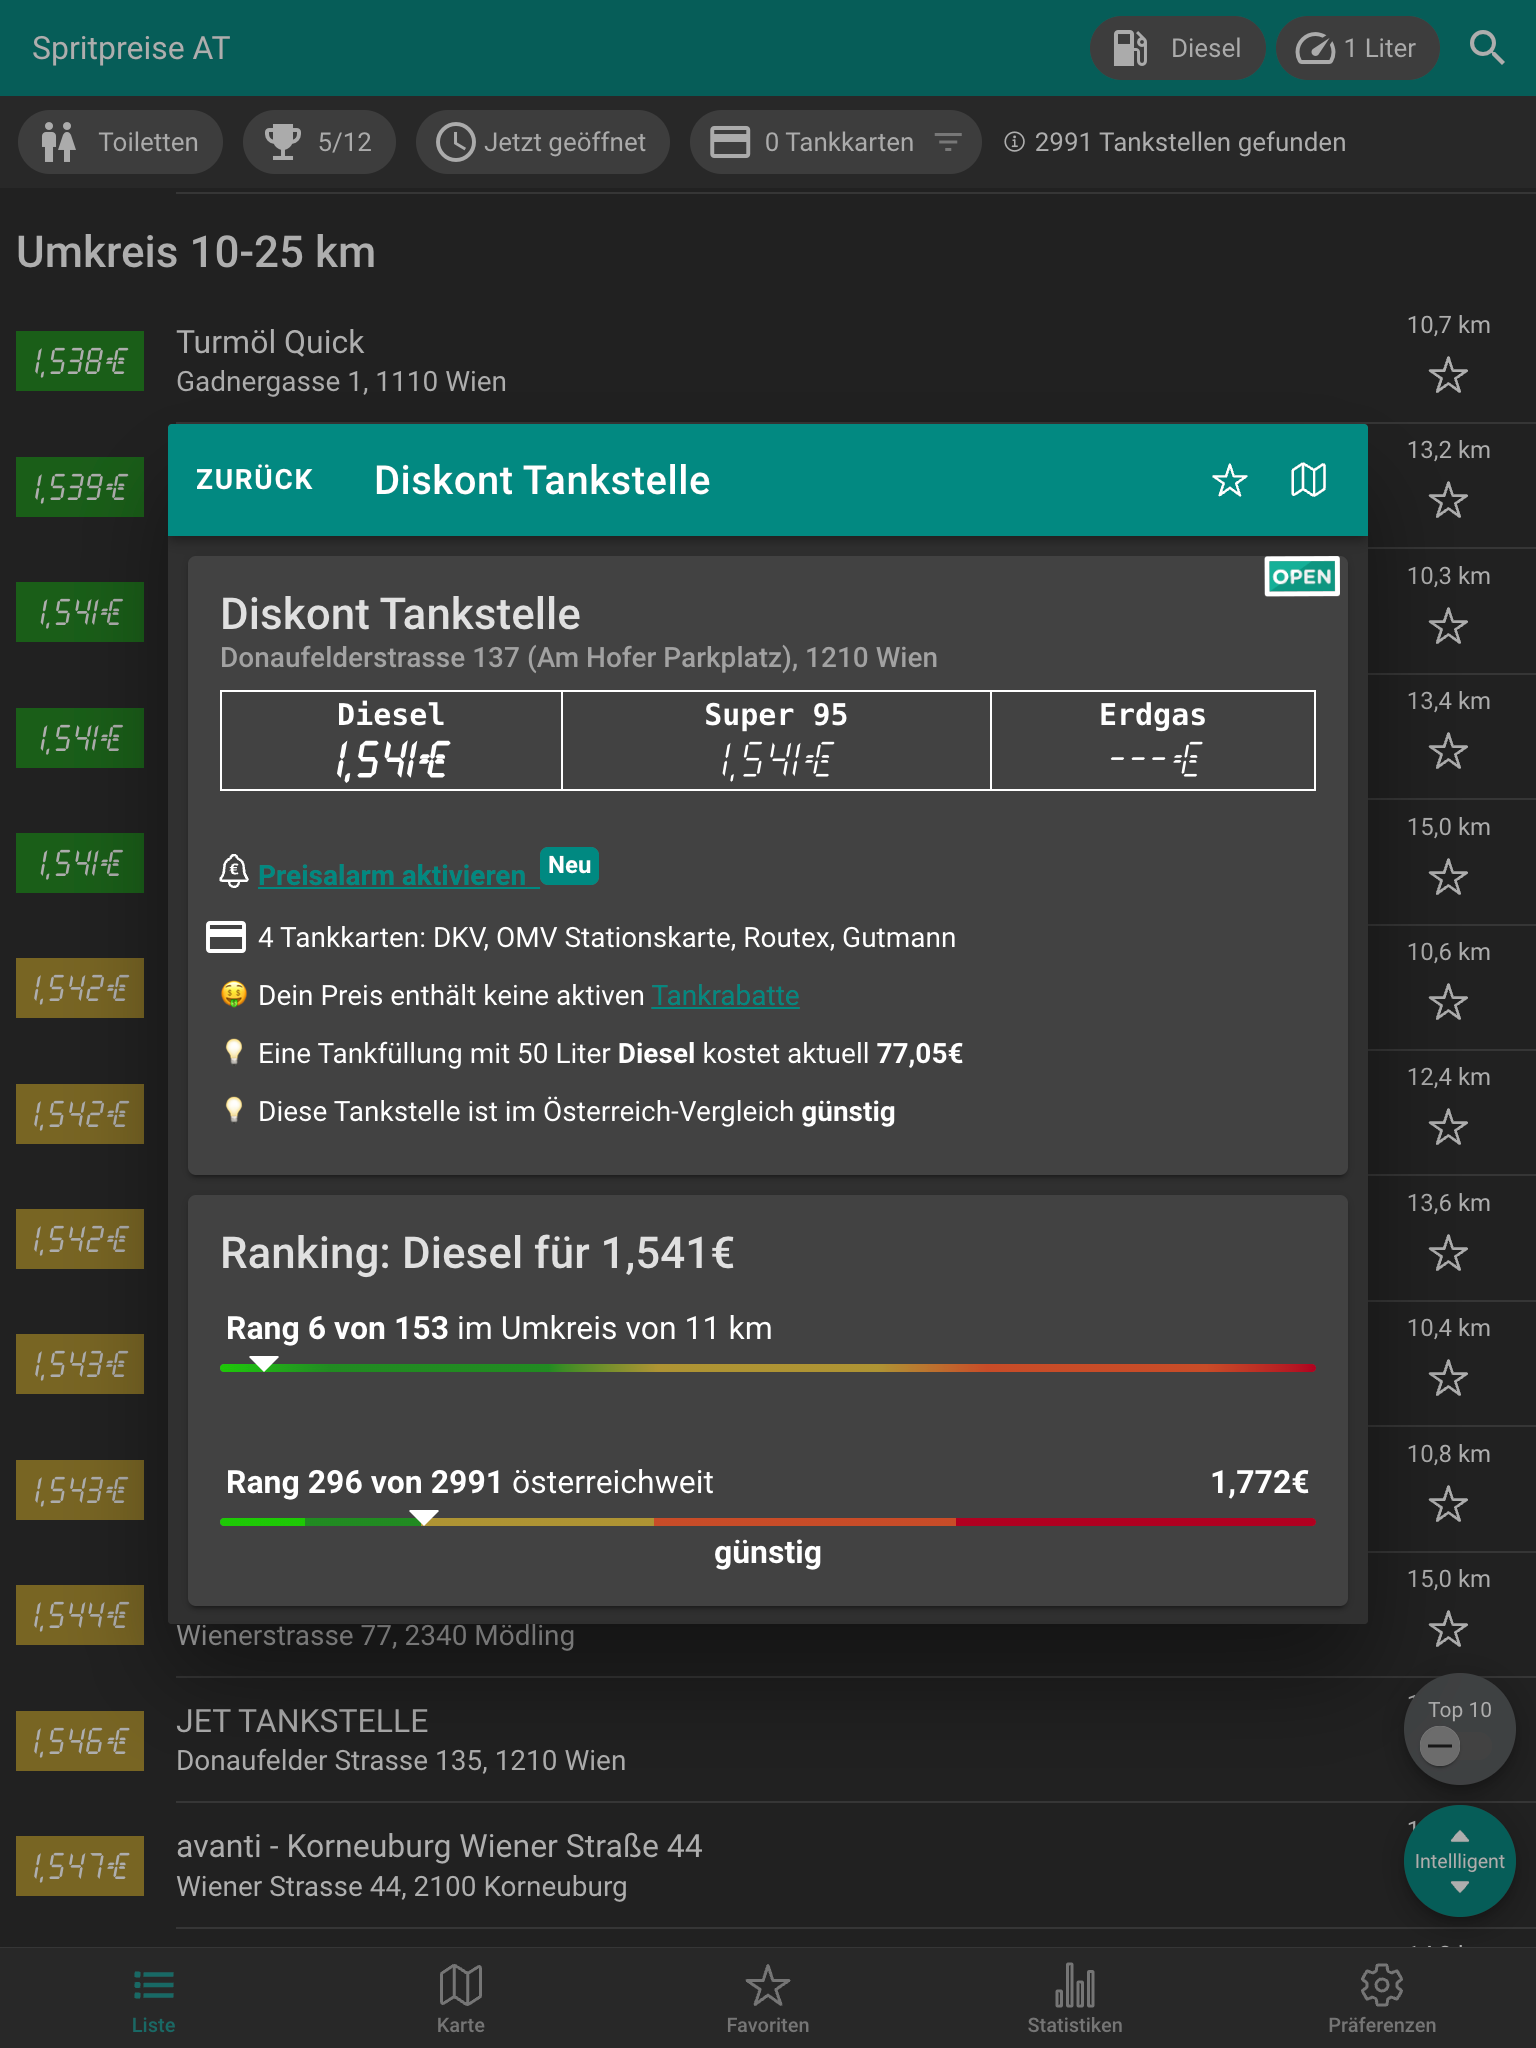
Task: Tap the star under 12,4 km
Action: [1447, 1128]
